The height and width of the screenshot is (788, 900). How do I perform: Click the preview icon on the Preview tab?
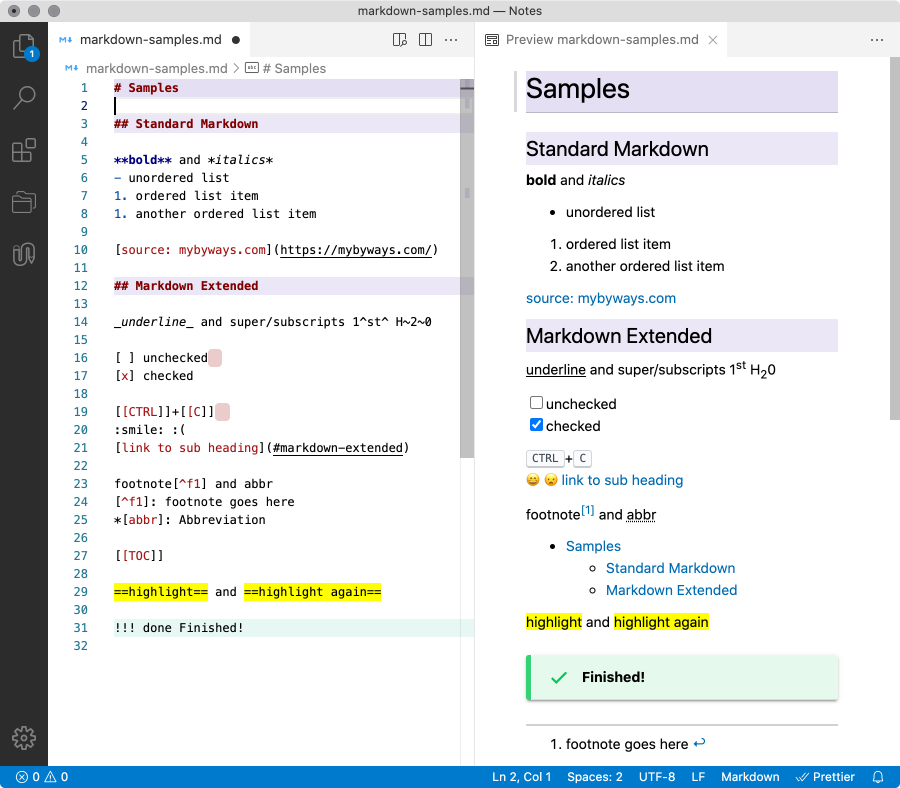(492, 40)
